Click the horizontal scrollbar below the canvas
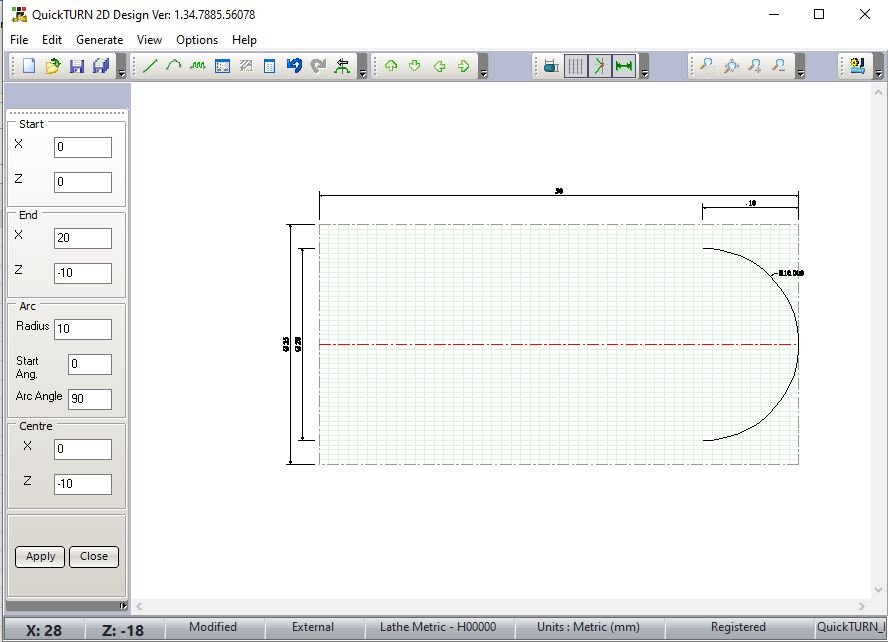 pyautogui.click(x=500, y=606)
